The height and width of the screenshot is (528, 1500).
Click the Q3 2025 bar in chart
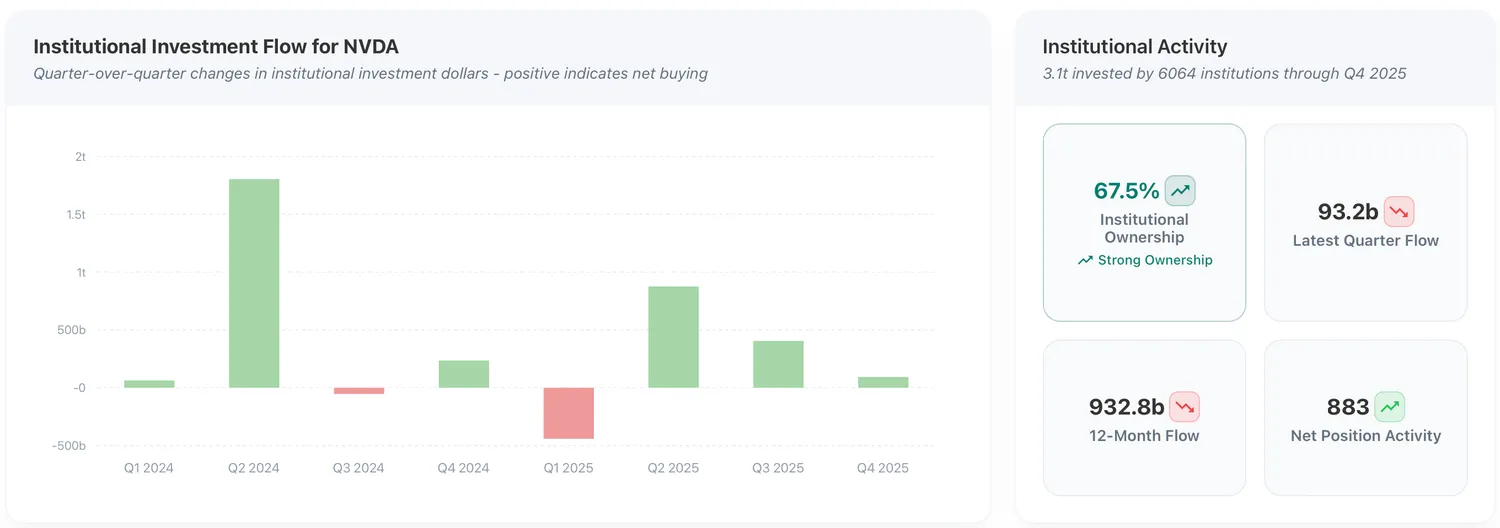tap(778, 364)
